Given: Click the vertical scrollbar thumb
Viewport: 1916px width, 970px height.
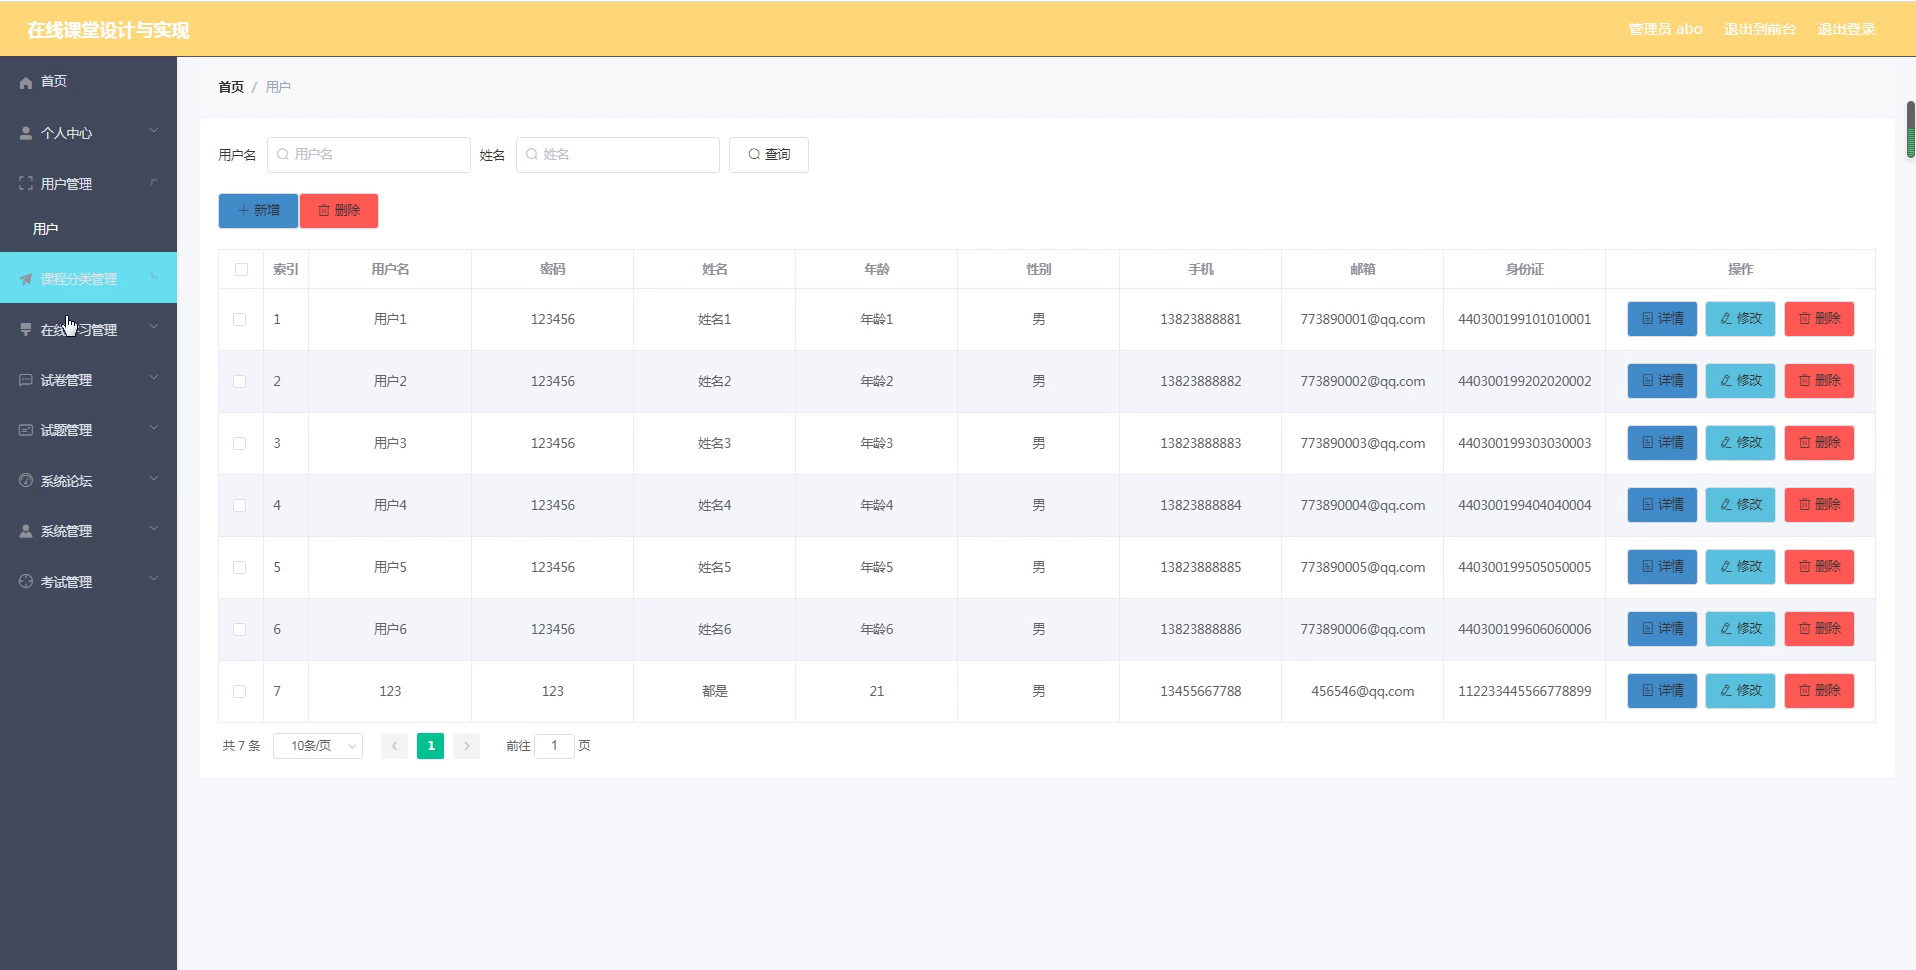Looking at the screenshot, I should click(x=1910, y=129).
